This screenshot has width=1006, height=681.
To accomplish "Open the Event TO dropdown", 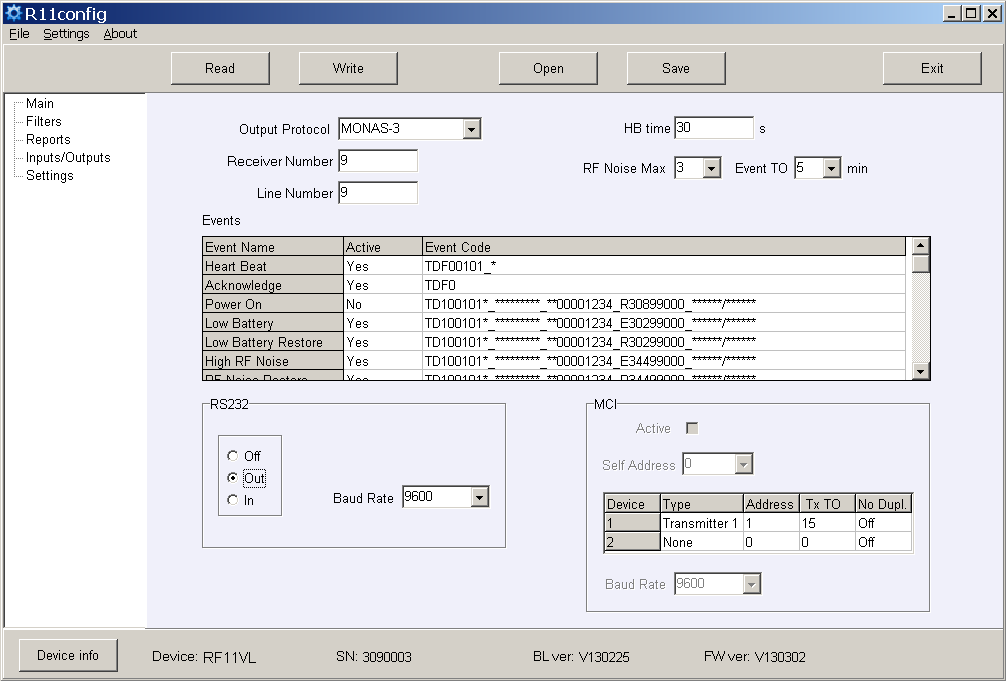I will coord(832,169).
